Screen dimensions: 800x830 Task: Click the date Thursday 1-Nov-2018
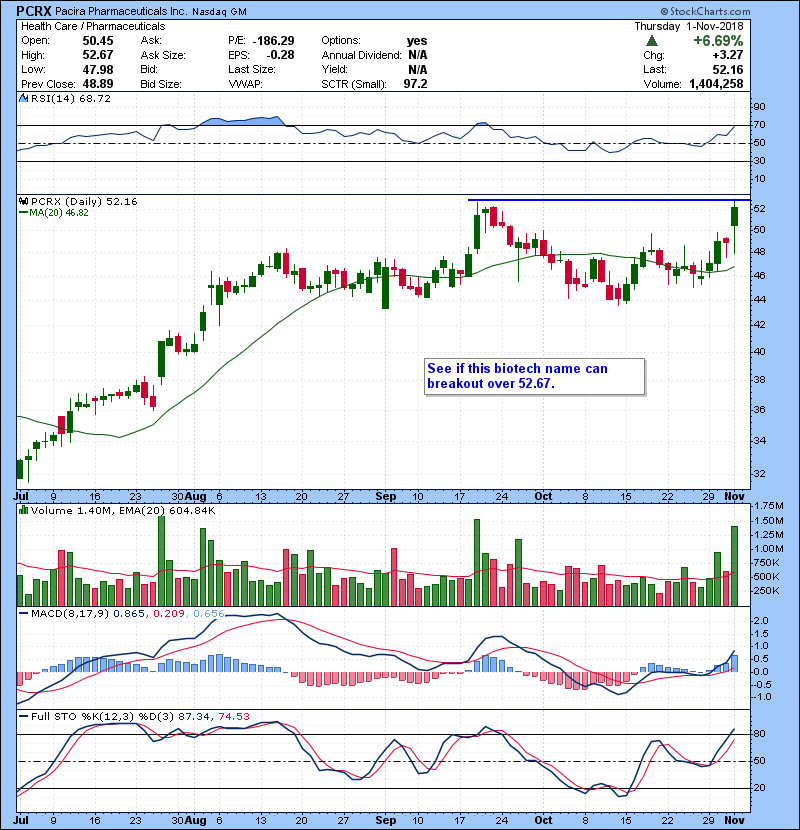(689, 26)
